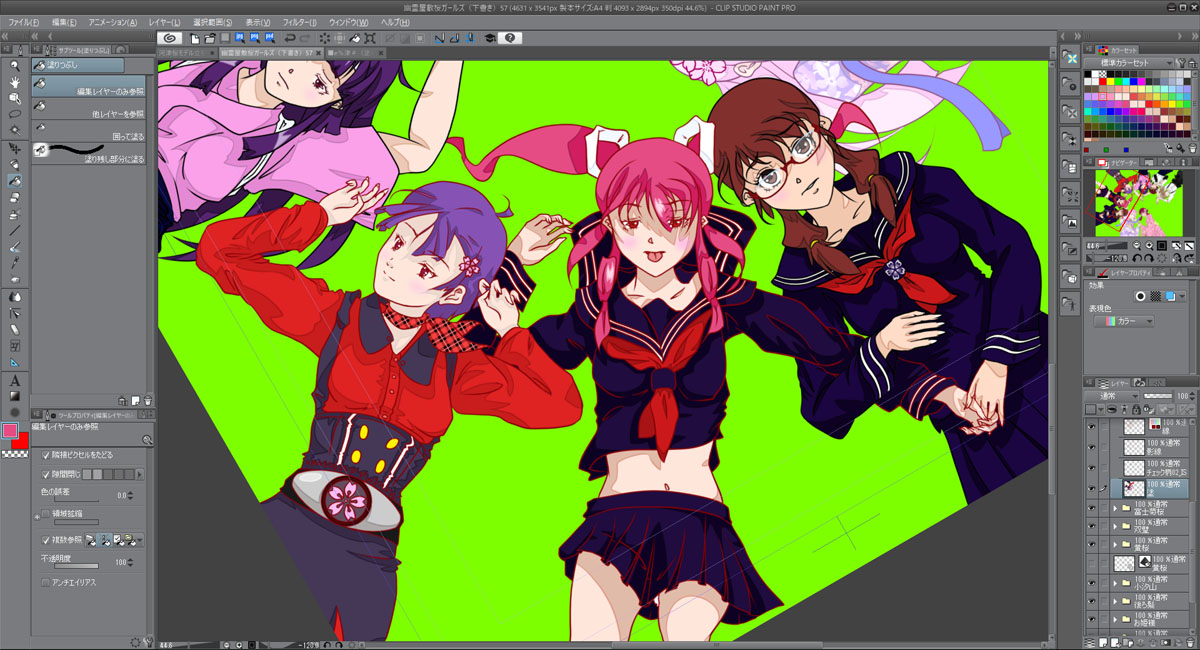The width and height of the screenshot is (1200, 650).
Task: Click the Save document icon in the command bar
Action: (x=225, y=38)
